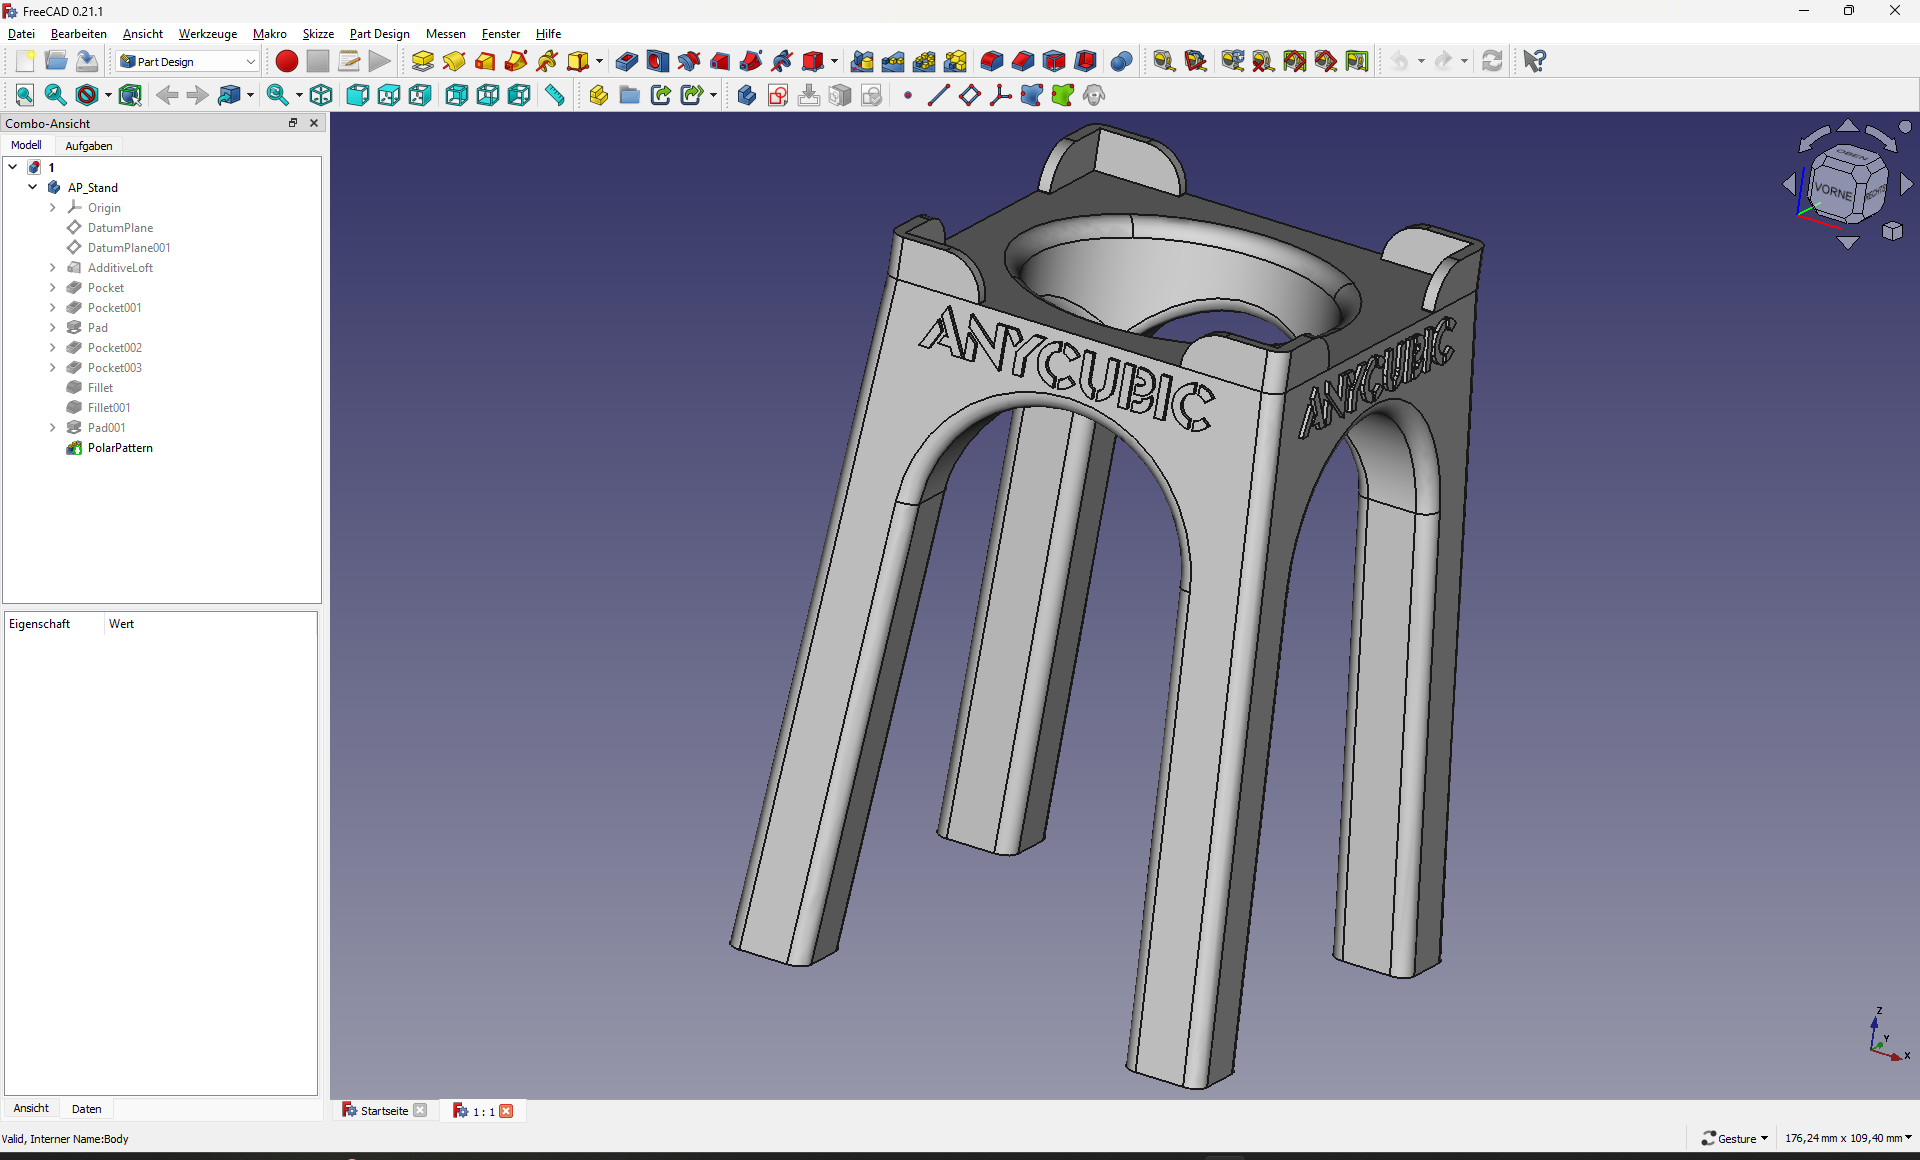The width and height of the screenshot is (1920, 1160).
Task: Toggle all measurements visibility
Action: [1295, 61]
